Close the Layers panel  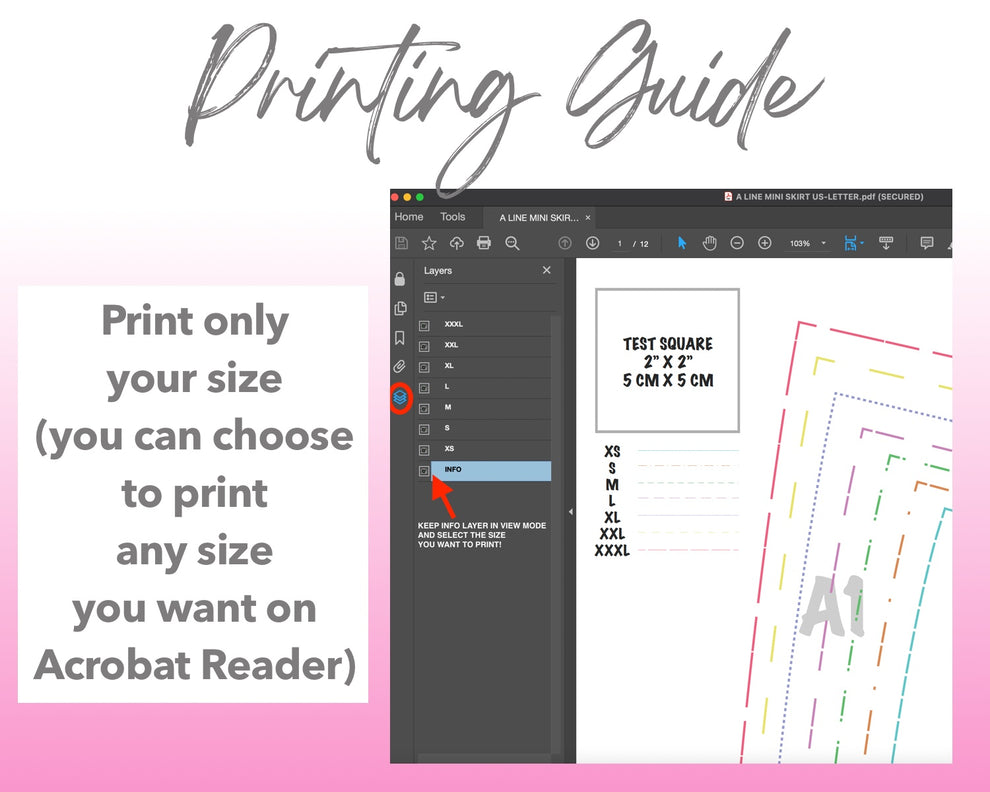click(x=546, y=271)
